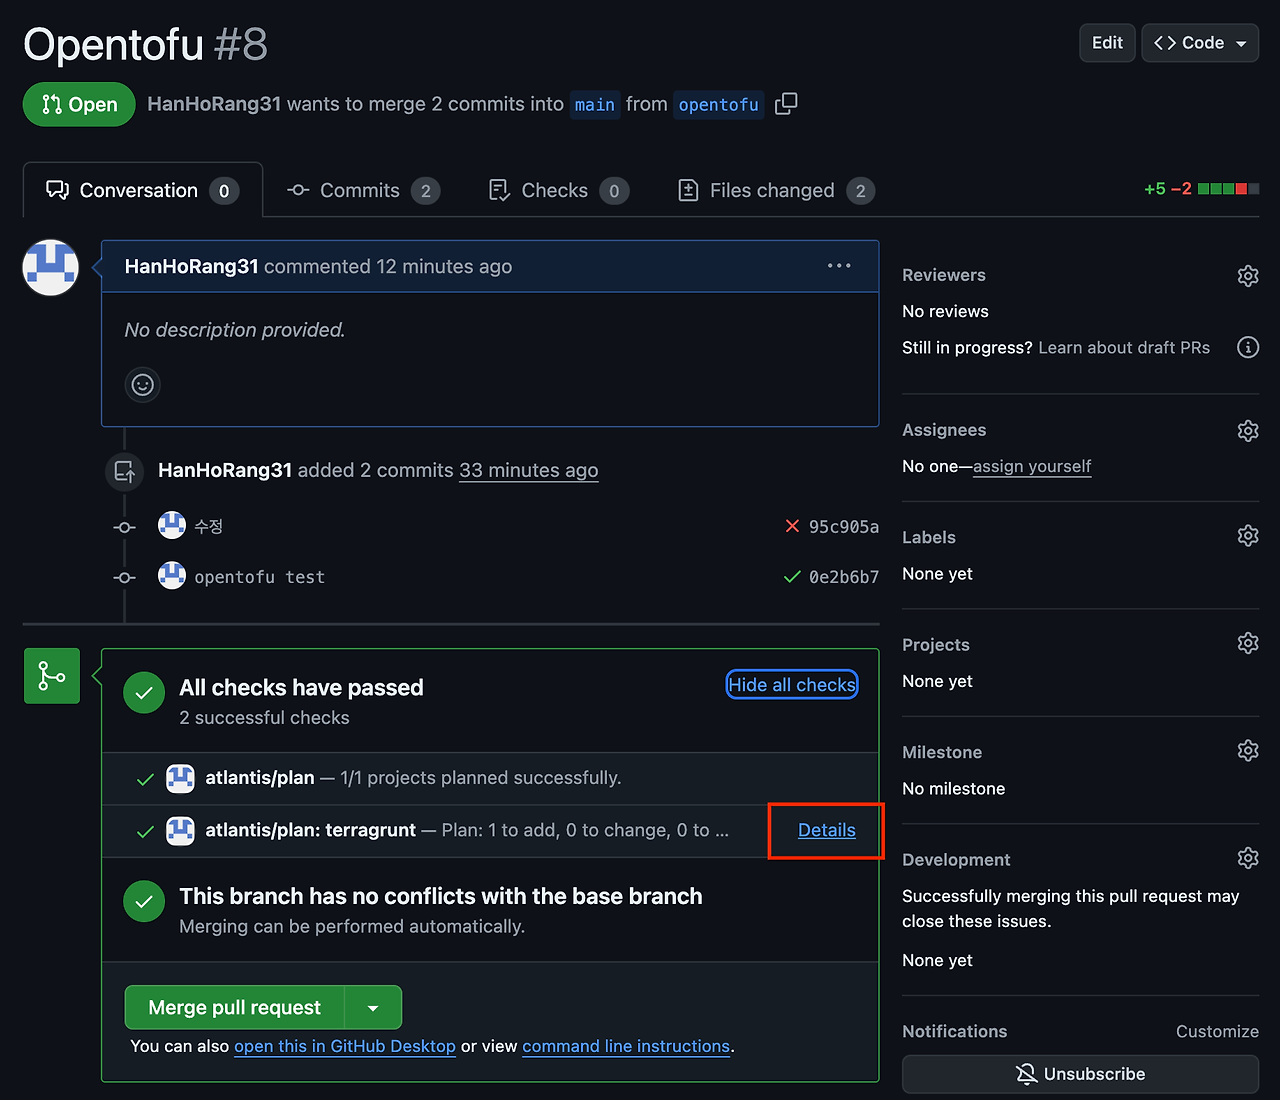This screenshot has width=1280, height=1100.
Task: Click the draft PR info icon
Action: [x=1247, y=347]
